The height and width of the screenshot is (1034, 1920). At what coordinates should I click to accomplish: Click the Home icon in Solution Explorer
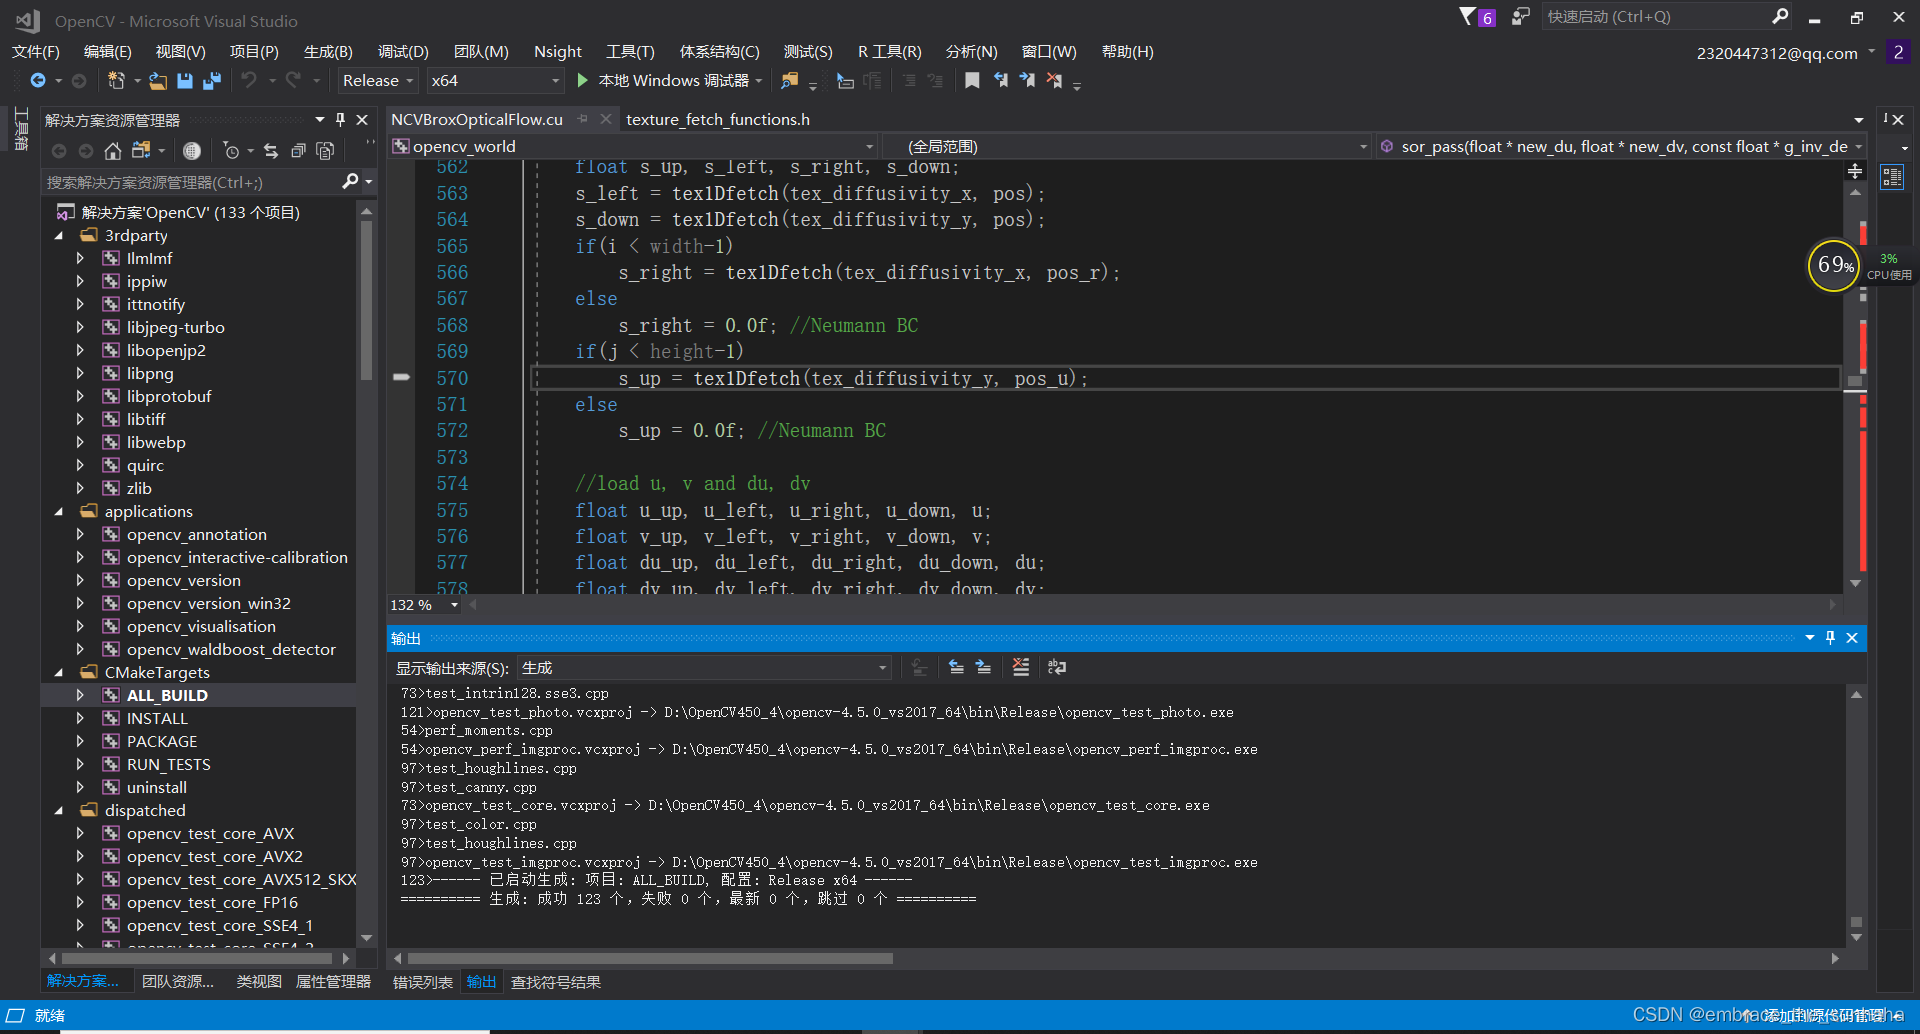112,150
